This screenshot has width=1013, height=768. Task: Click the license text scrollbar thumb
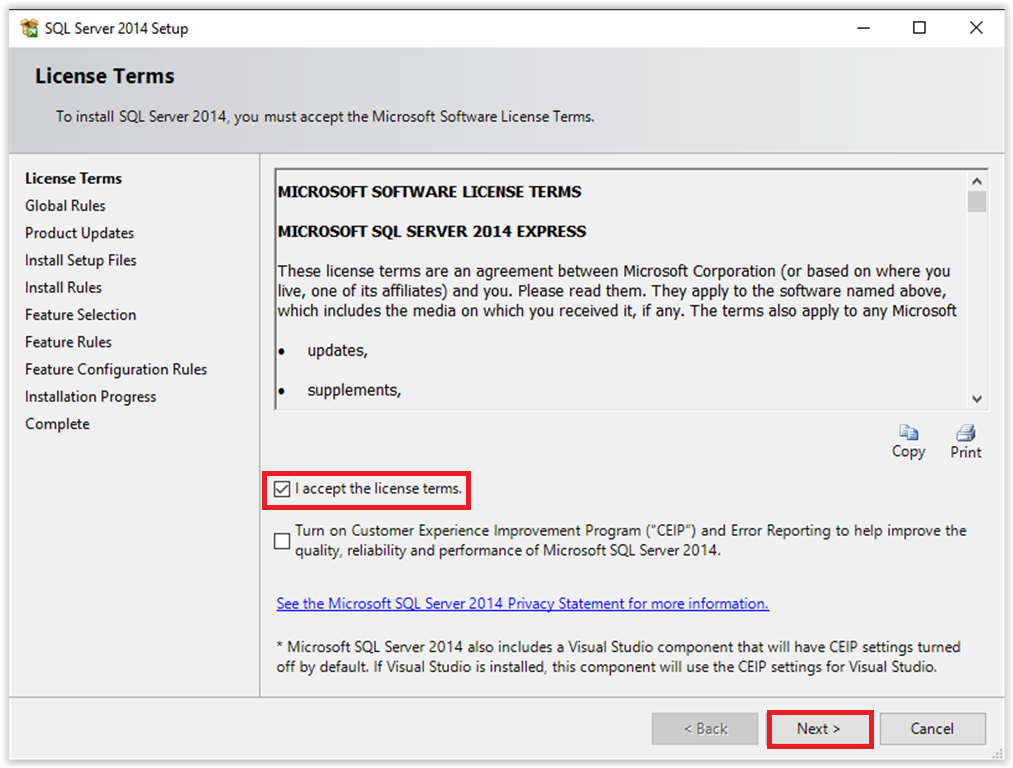(x=977, y=202)
